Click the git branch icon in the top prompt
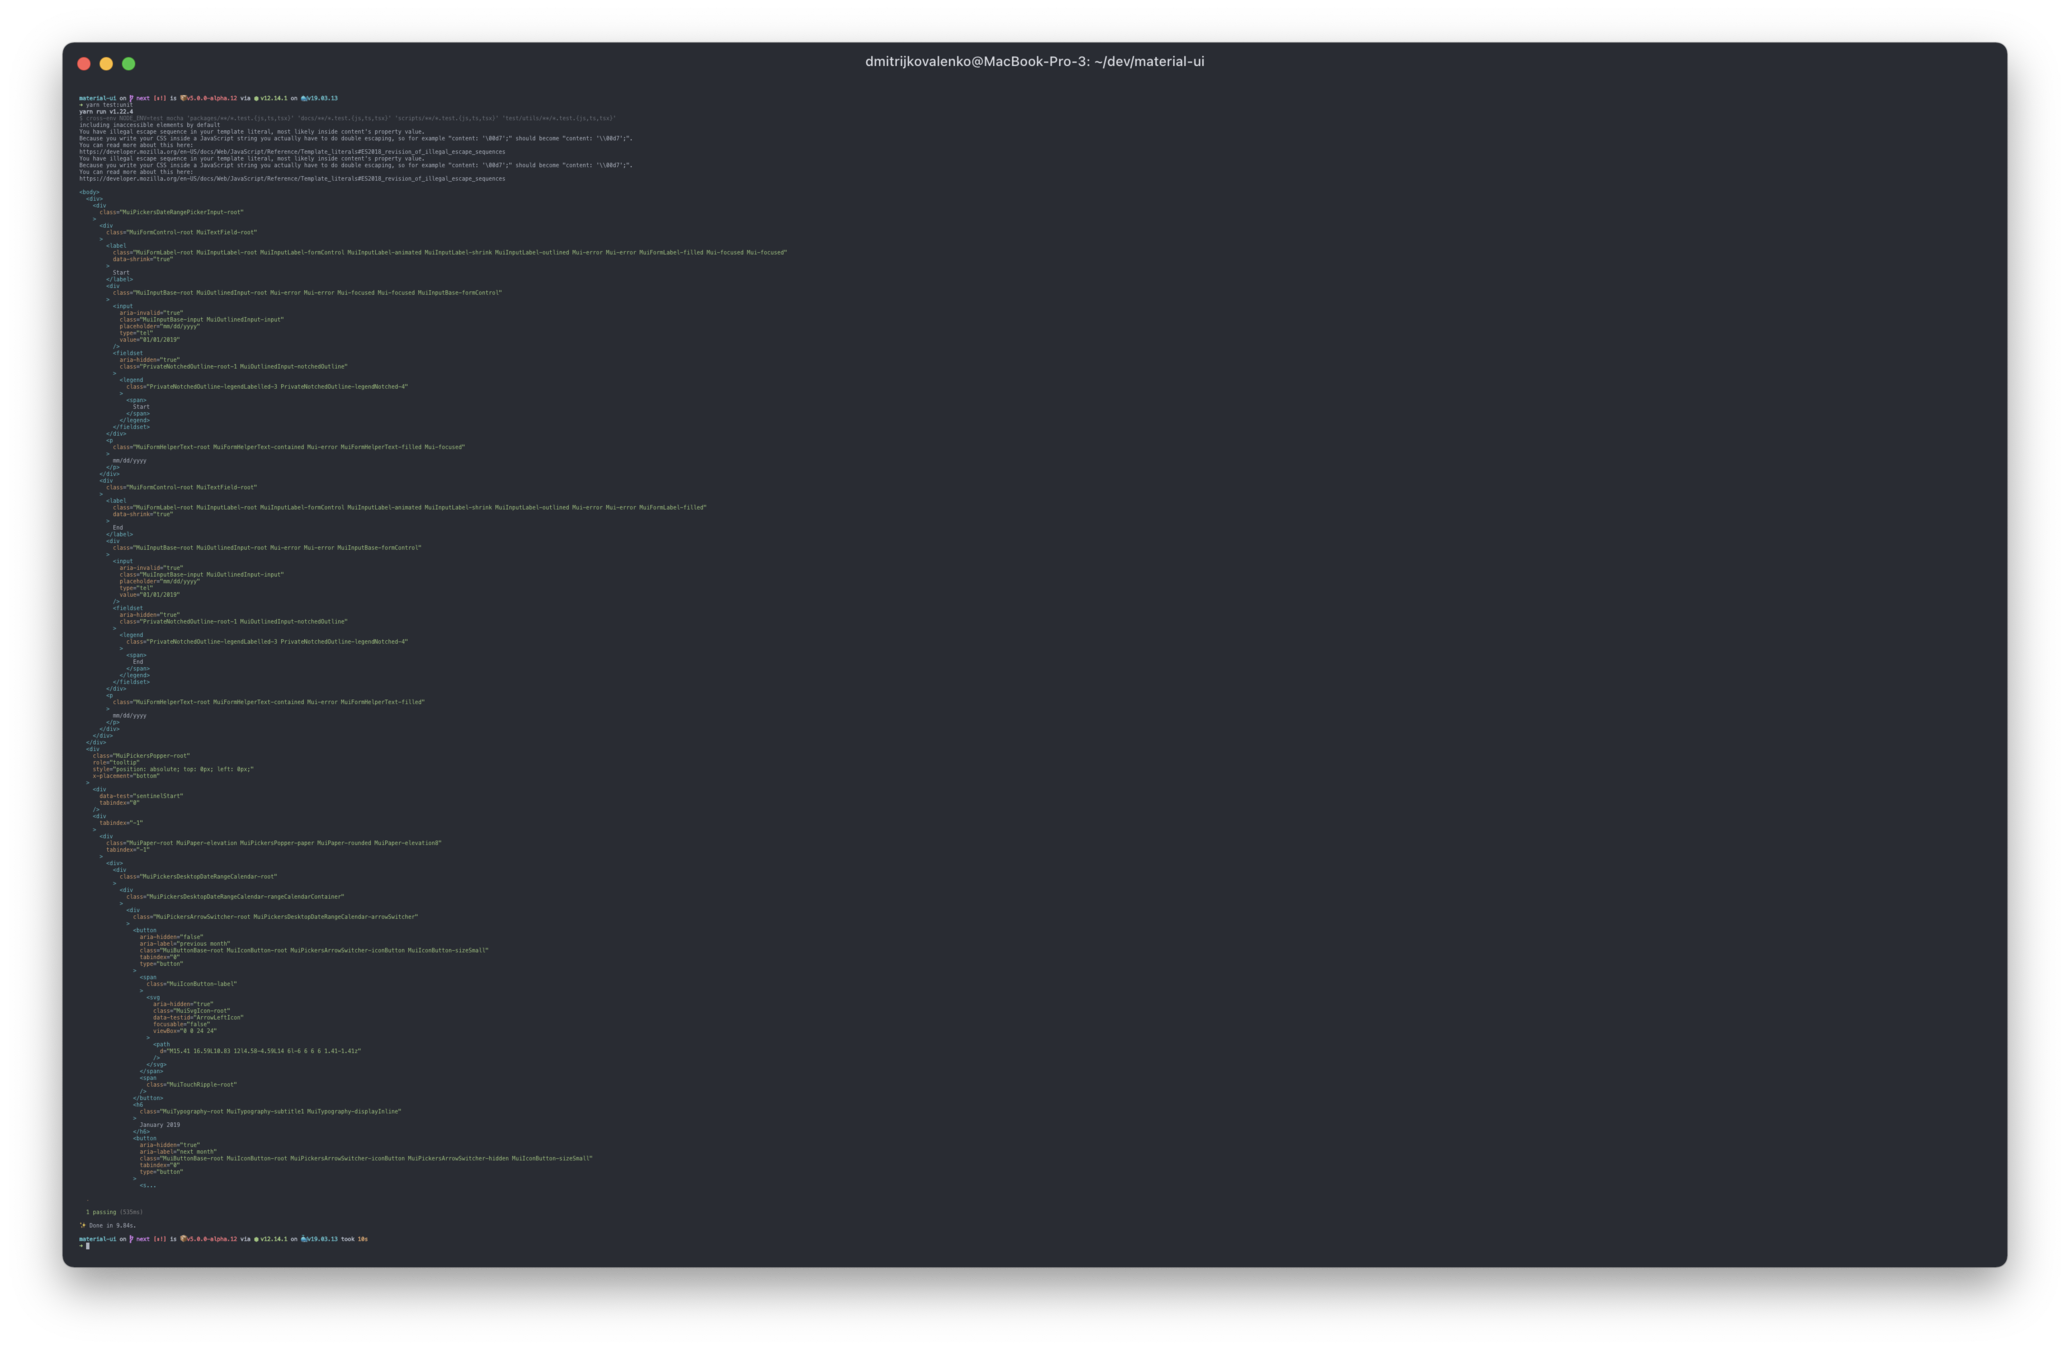2070x1350 pixels. point(131,99)
